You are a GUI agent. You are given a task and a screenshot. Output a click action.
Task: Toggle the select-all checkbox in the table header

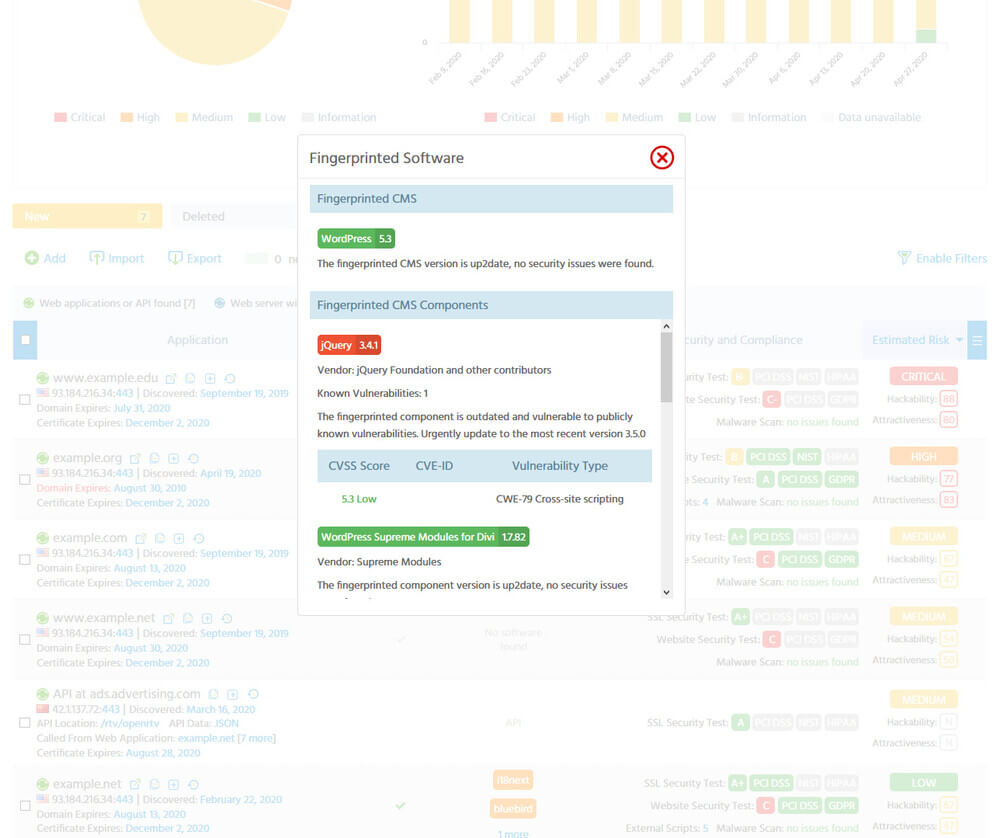[x=26, y=340]
